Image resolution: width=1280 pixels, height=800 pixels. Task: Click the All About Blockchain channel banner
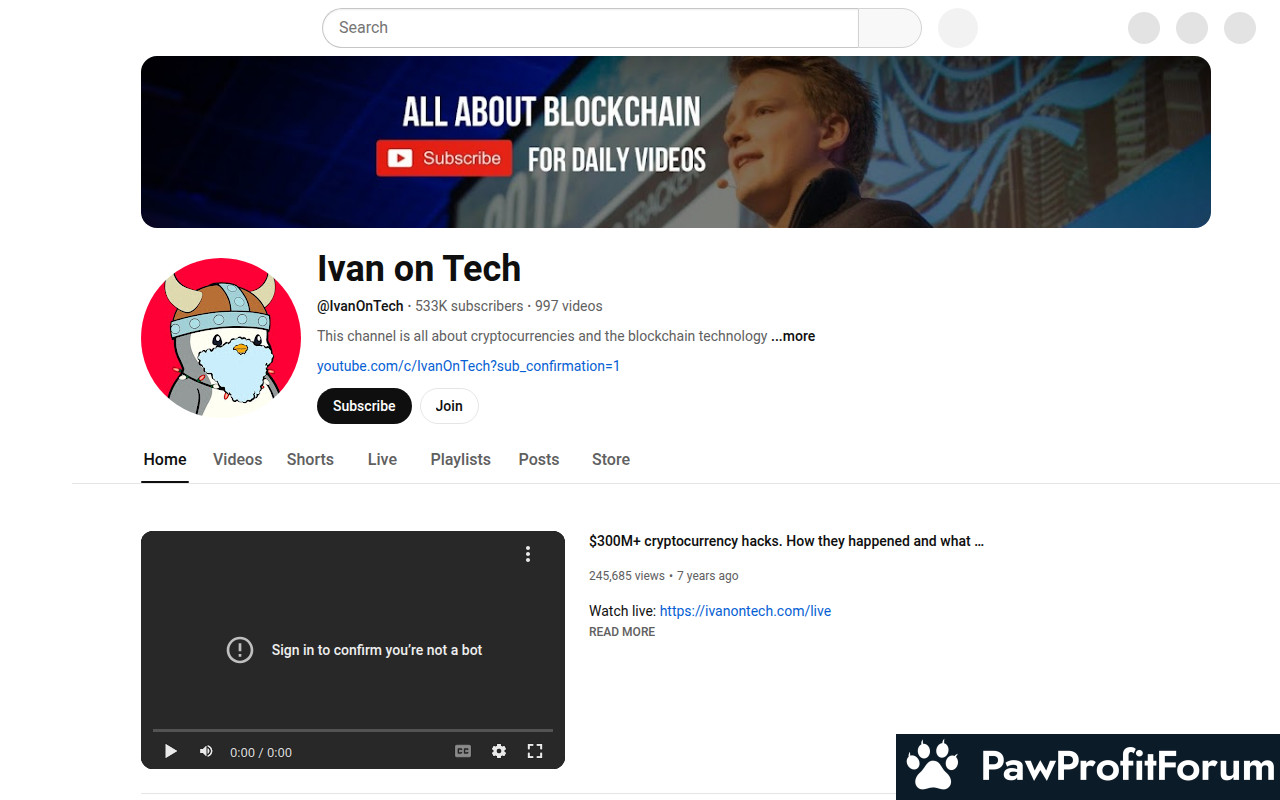tap(676, 142)
